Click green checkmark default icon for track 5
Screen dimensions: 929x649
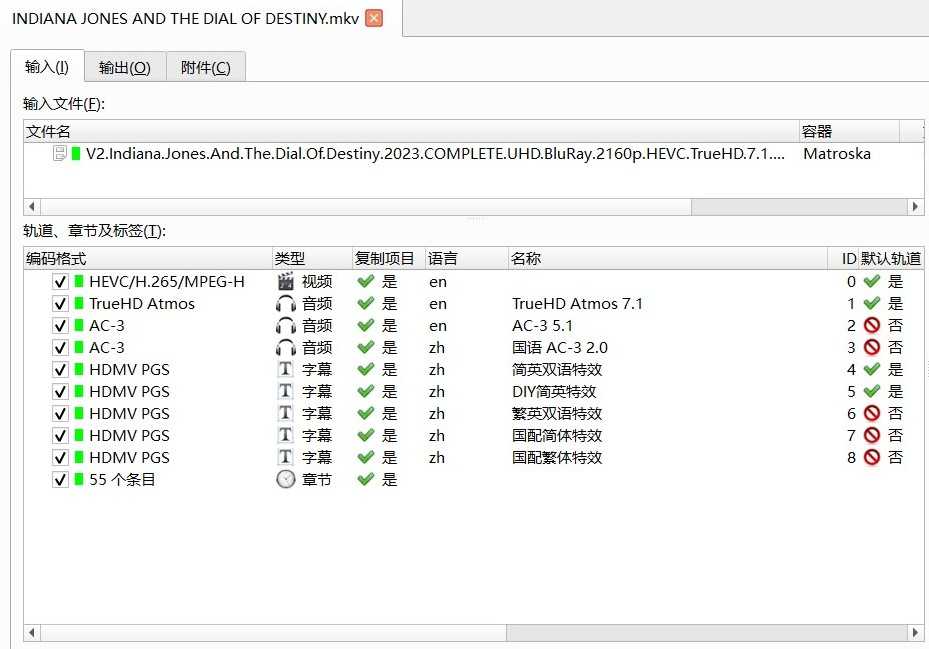[871, 392]
